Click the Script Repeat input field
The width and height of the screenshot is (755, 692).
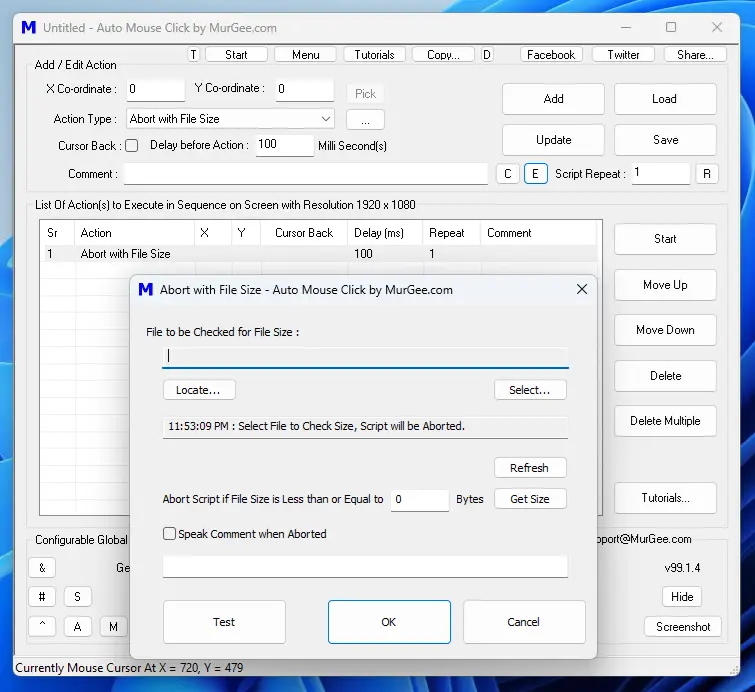click(661, 173)
